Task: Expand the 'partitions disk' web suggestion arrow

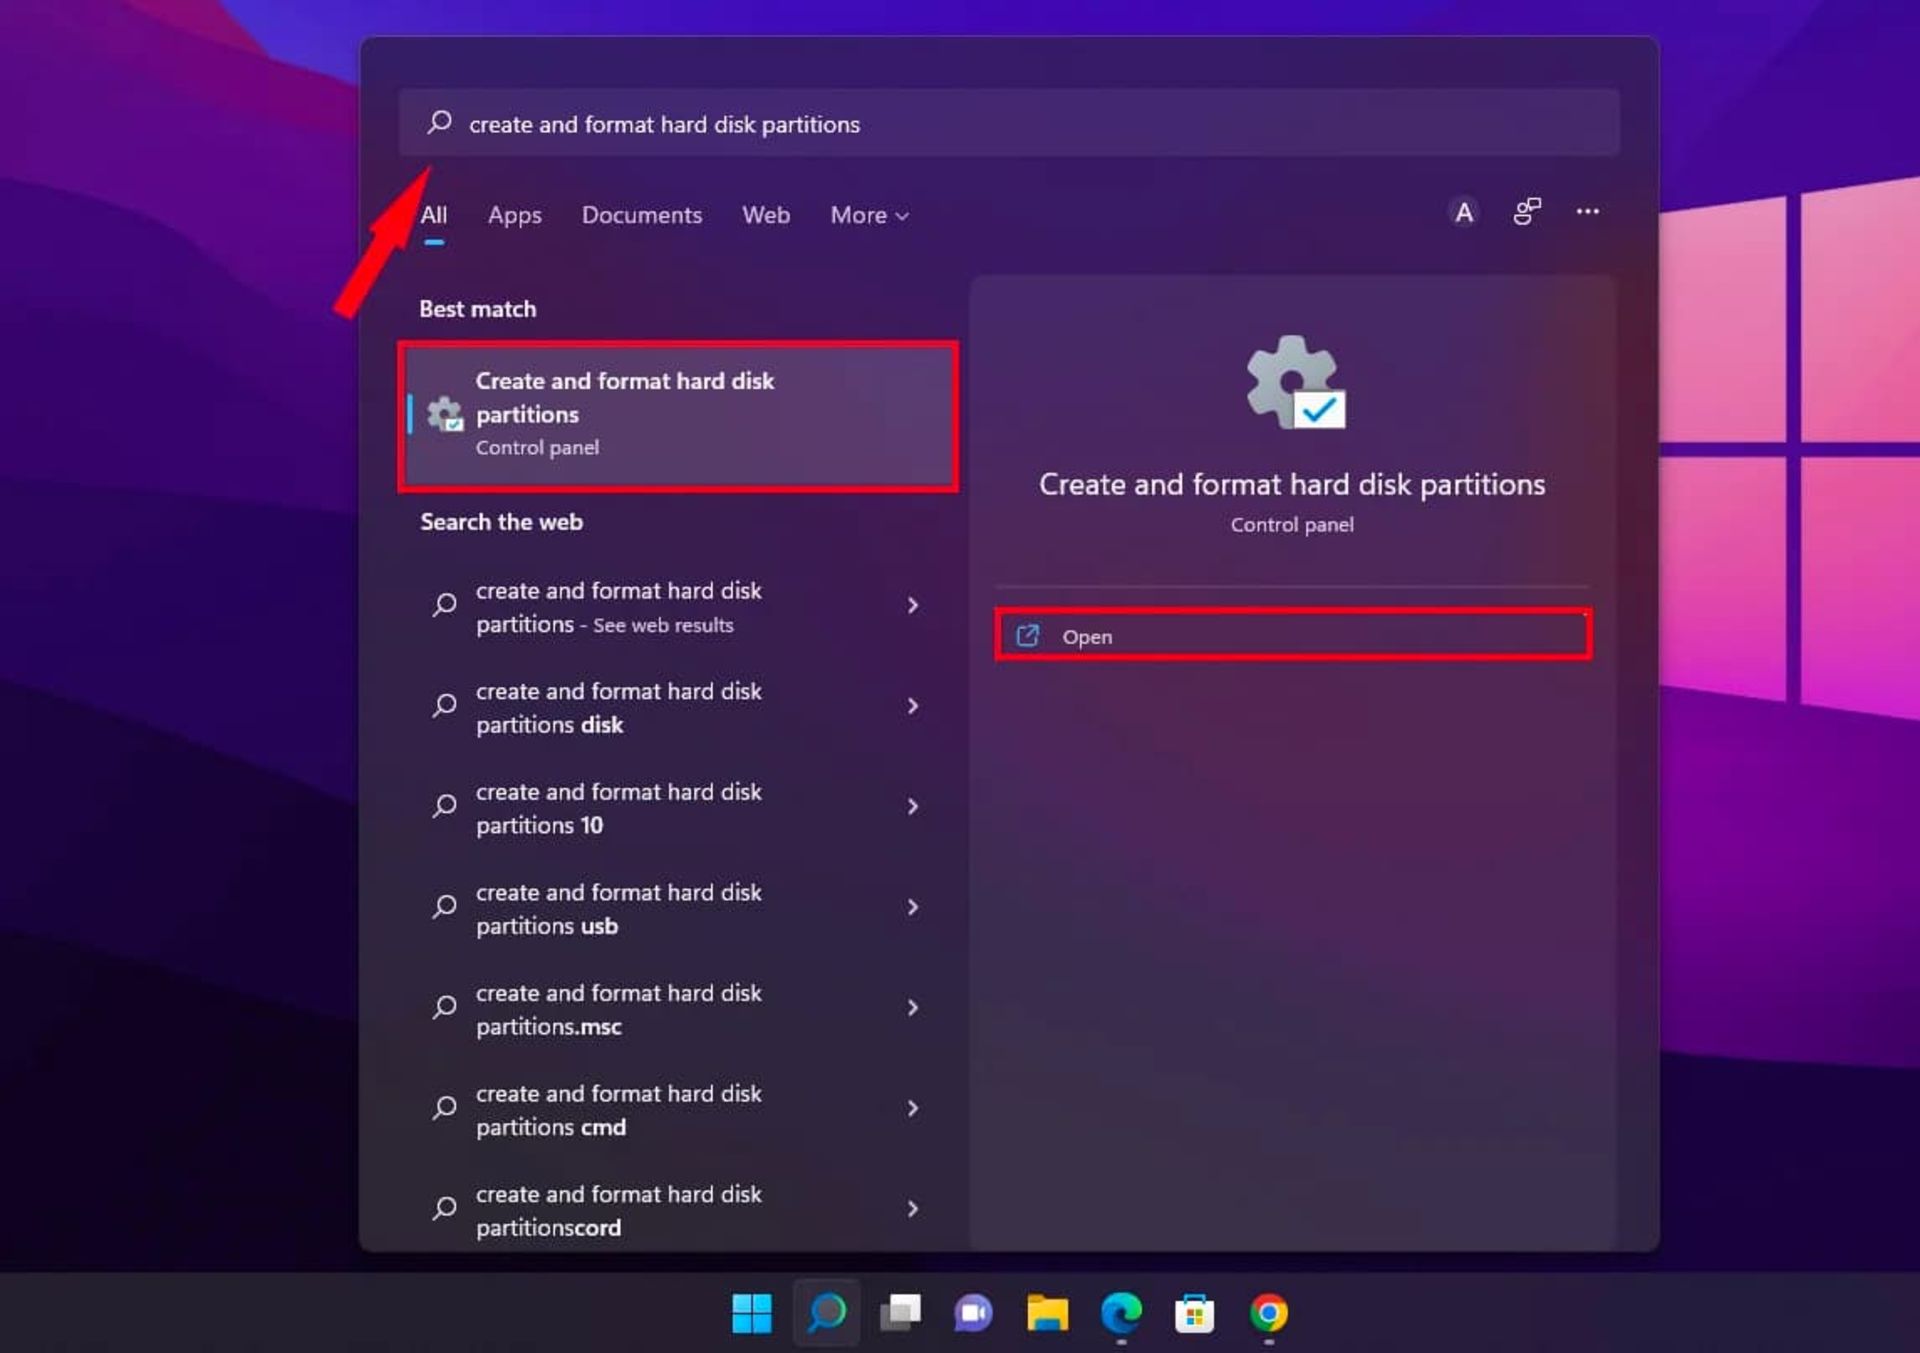Action: point(912,706)
